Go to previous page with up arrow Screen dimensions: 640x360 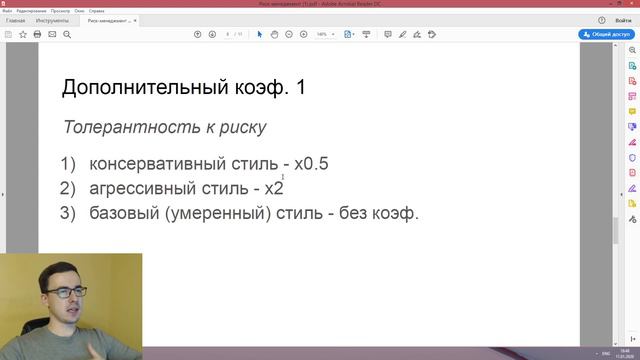(x=198, y=34)
